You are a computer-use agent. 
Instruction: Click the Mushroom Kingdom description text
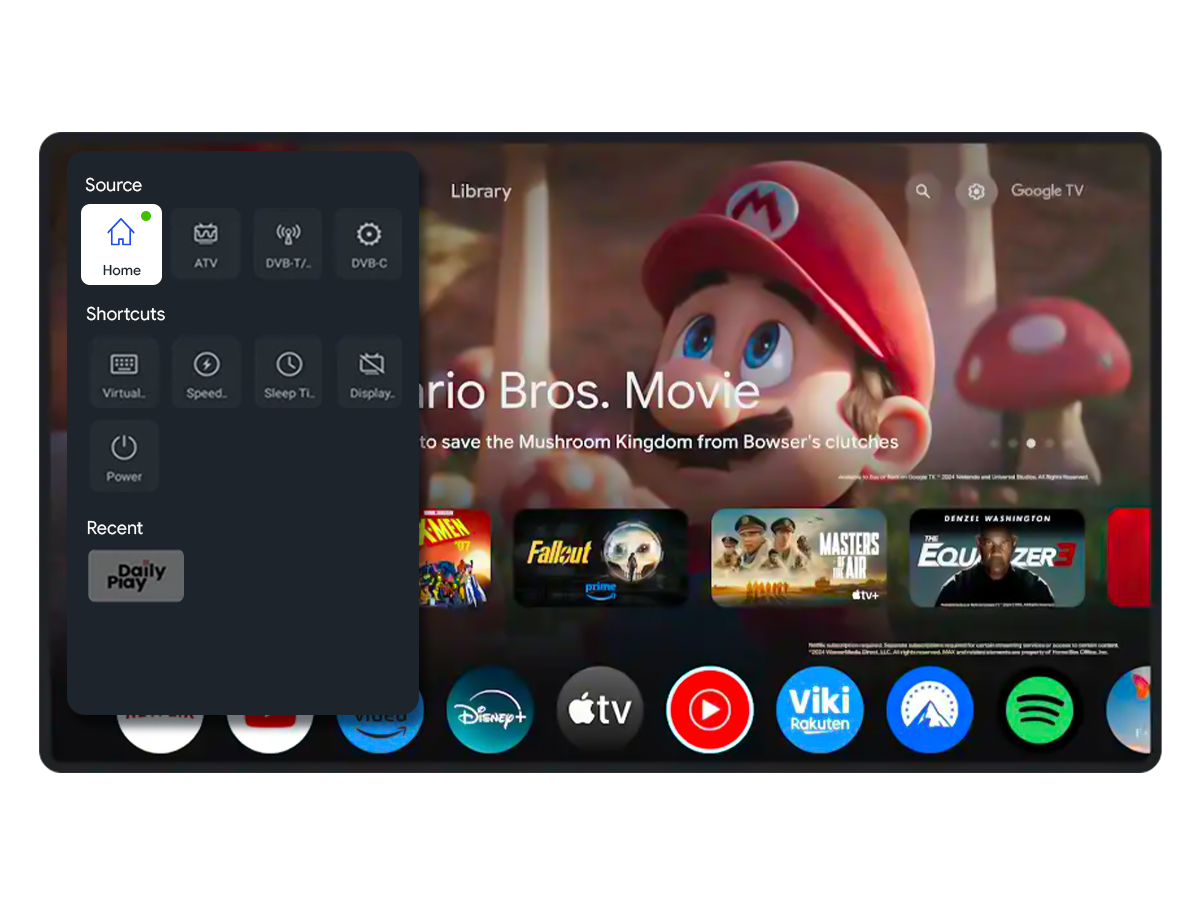pos(659,442)
